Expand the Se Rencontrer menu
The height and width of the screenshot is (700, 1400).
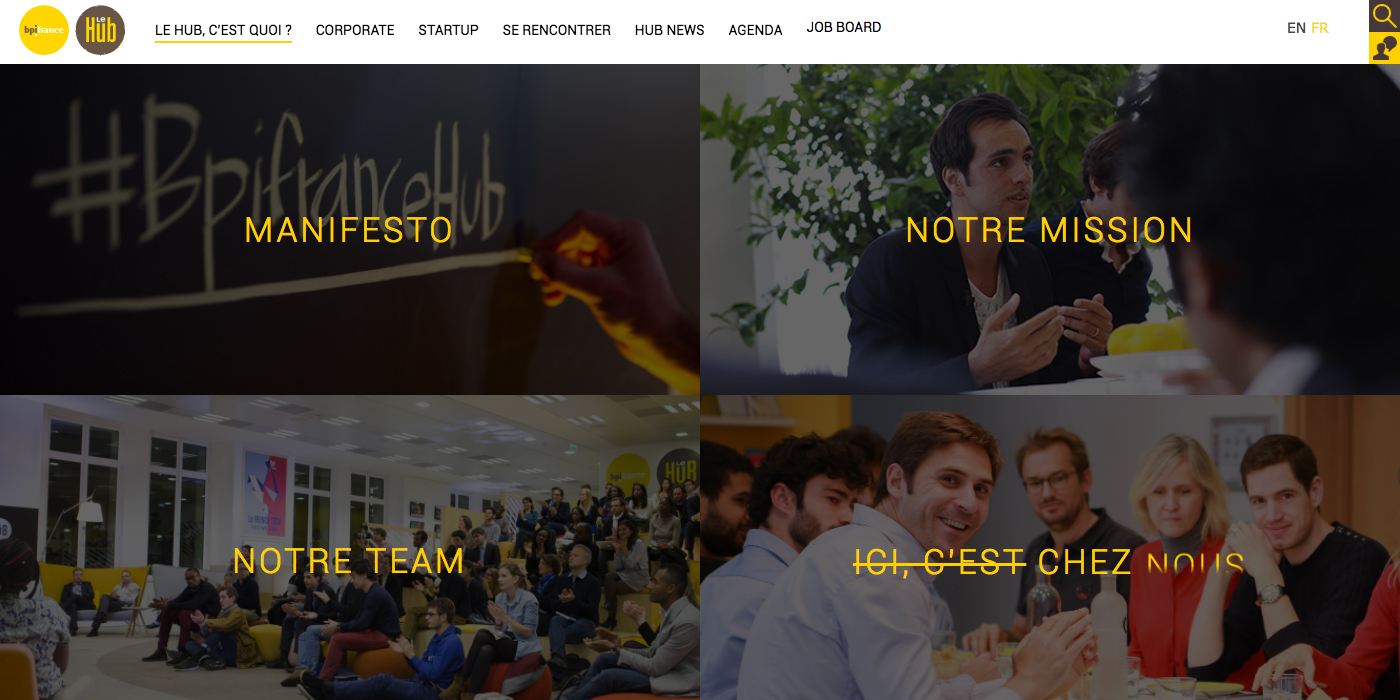point(556,30)
